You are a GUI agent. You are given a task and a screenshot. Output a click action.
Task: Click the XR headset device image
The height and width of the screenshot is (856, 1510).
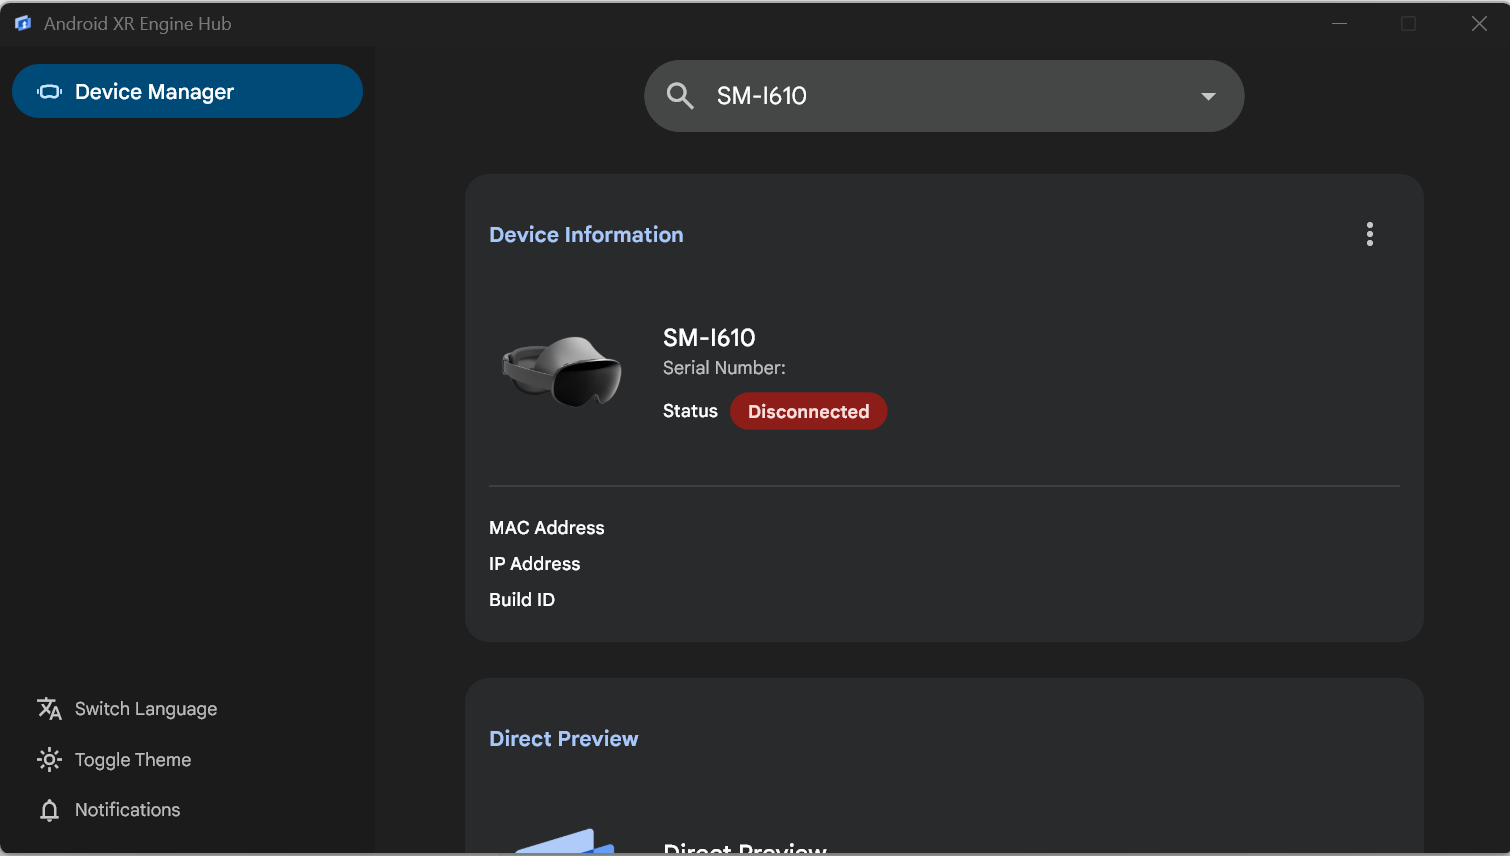pos(562,371)
